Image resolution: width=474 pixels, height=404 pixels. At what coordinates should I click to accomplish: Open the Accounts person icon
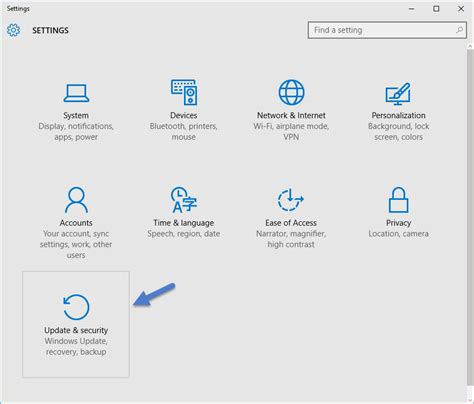coord(76,200)
